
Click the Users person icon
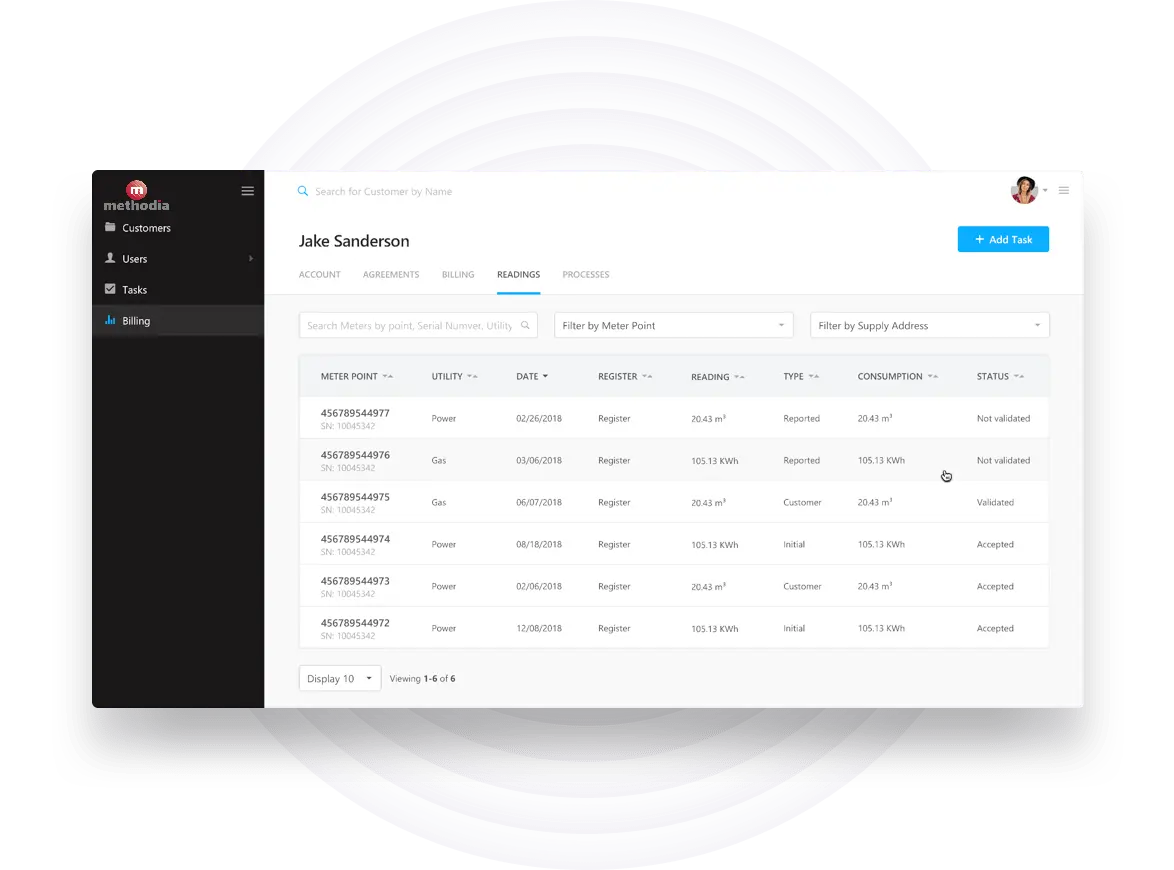(x=110, y=258)
